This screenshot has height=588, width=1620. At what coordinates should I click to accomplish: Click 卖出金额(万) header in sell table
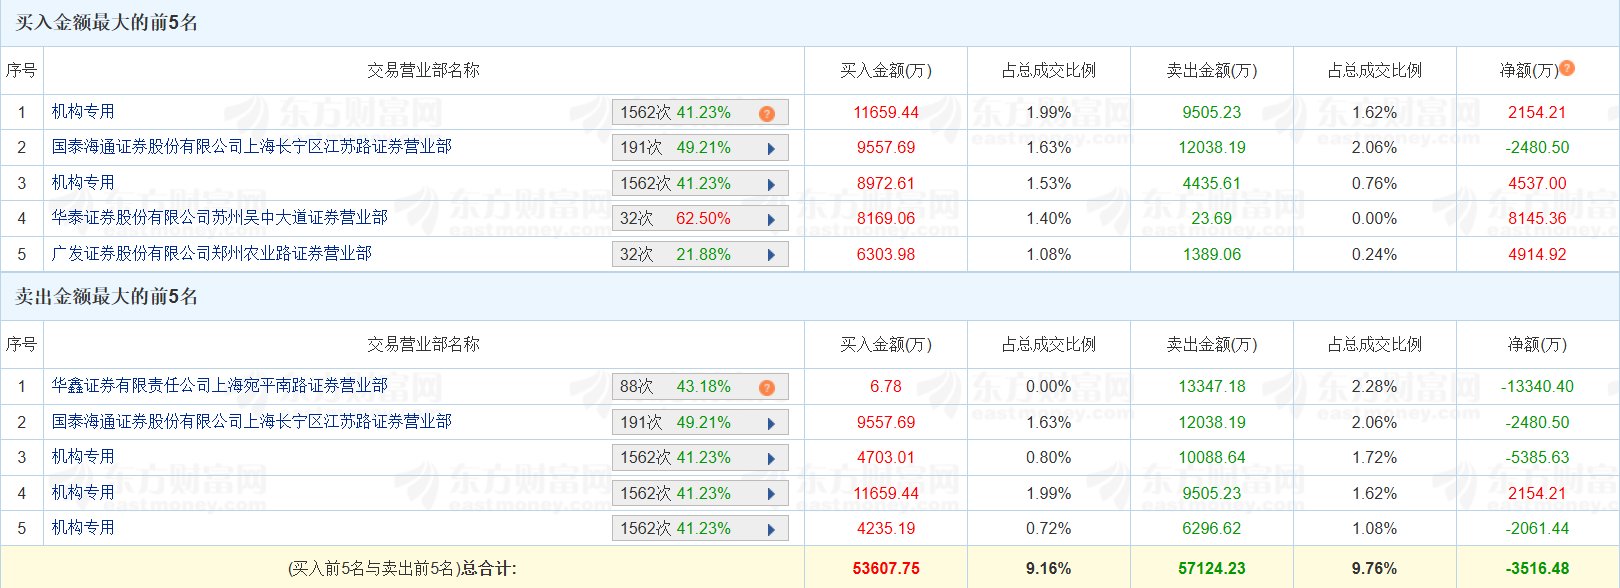(x=1211, y=344)
